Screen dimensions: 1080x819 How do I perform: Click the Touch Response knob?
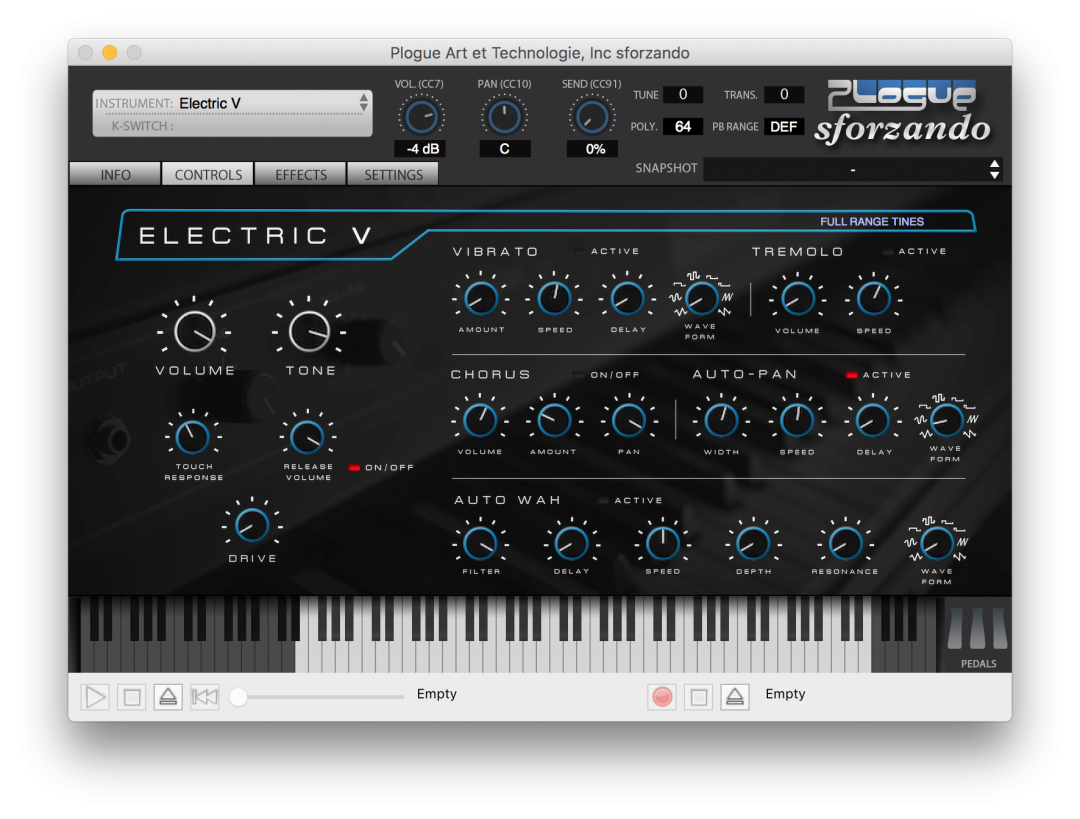tap(193, 437)
